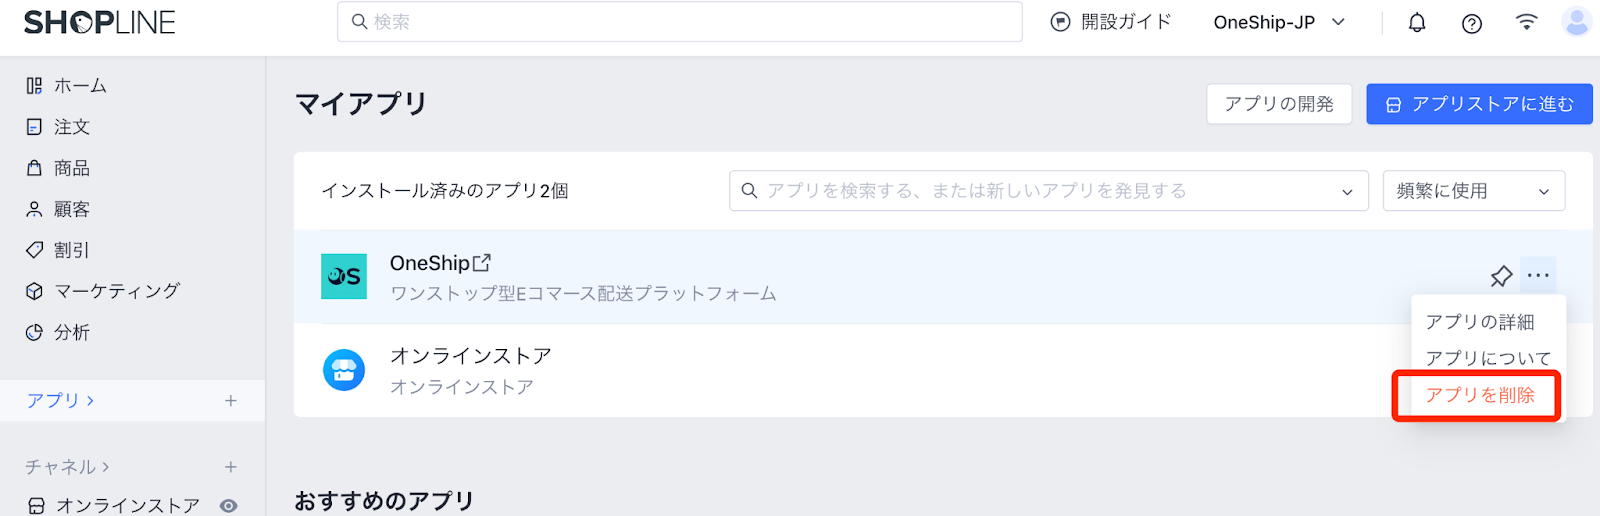Click the three-dot menu for OneShip
The height and width of the screenshot is (516, 1600).
click(x=1539, y=275)
